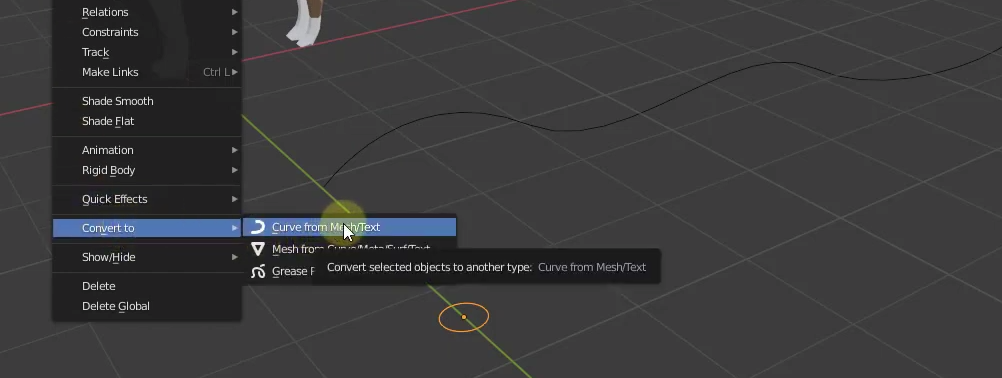Expand the arrow next to Convert to
The image size is (1002, 378).
235,228
